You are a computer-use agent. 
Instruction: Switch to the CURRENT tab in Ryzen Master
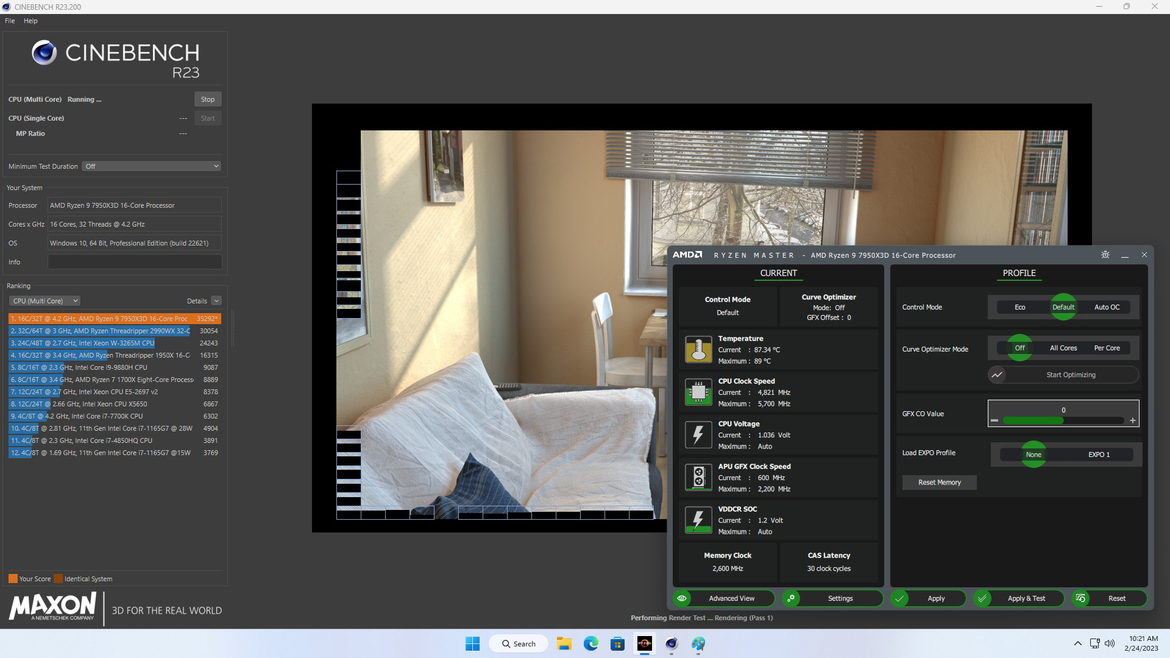(778, 273)
